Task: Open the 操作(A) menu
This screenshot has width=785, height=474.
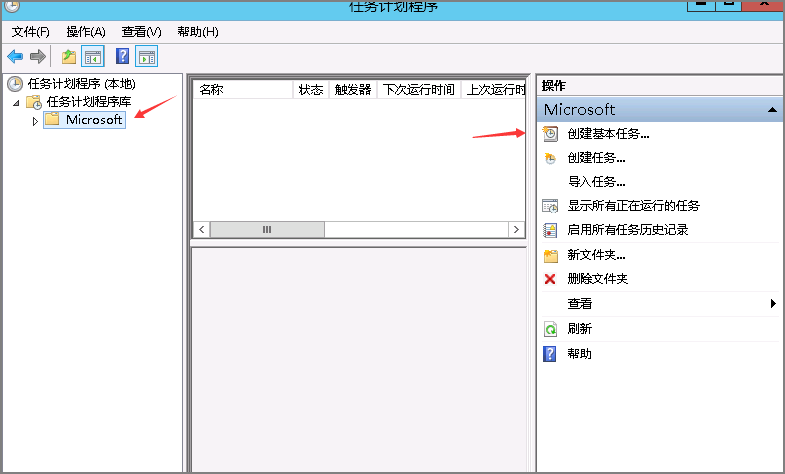Action: [86, 32]
